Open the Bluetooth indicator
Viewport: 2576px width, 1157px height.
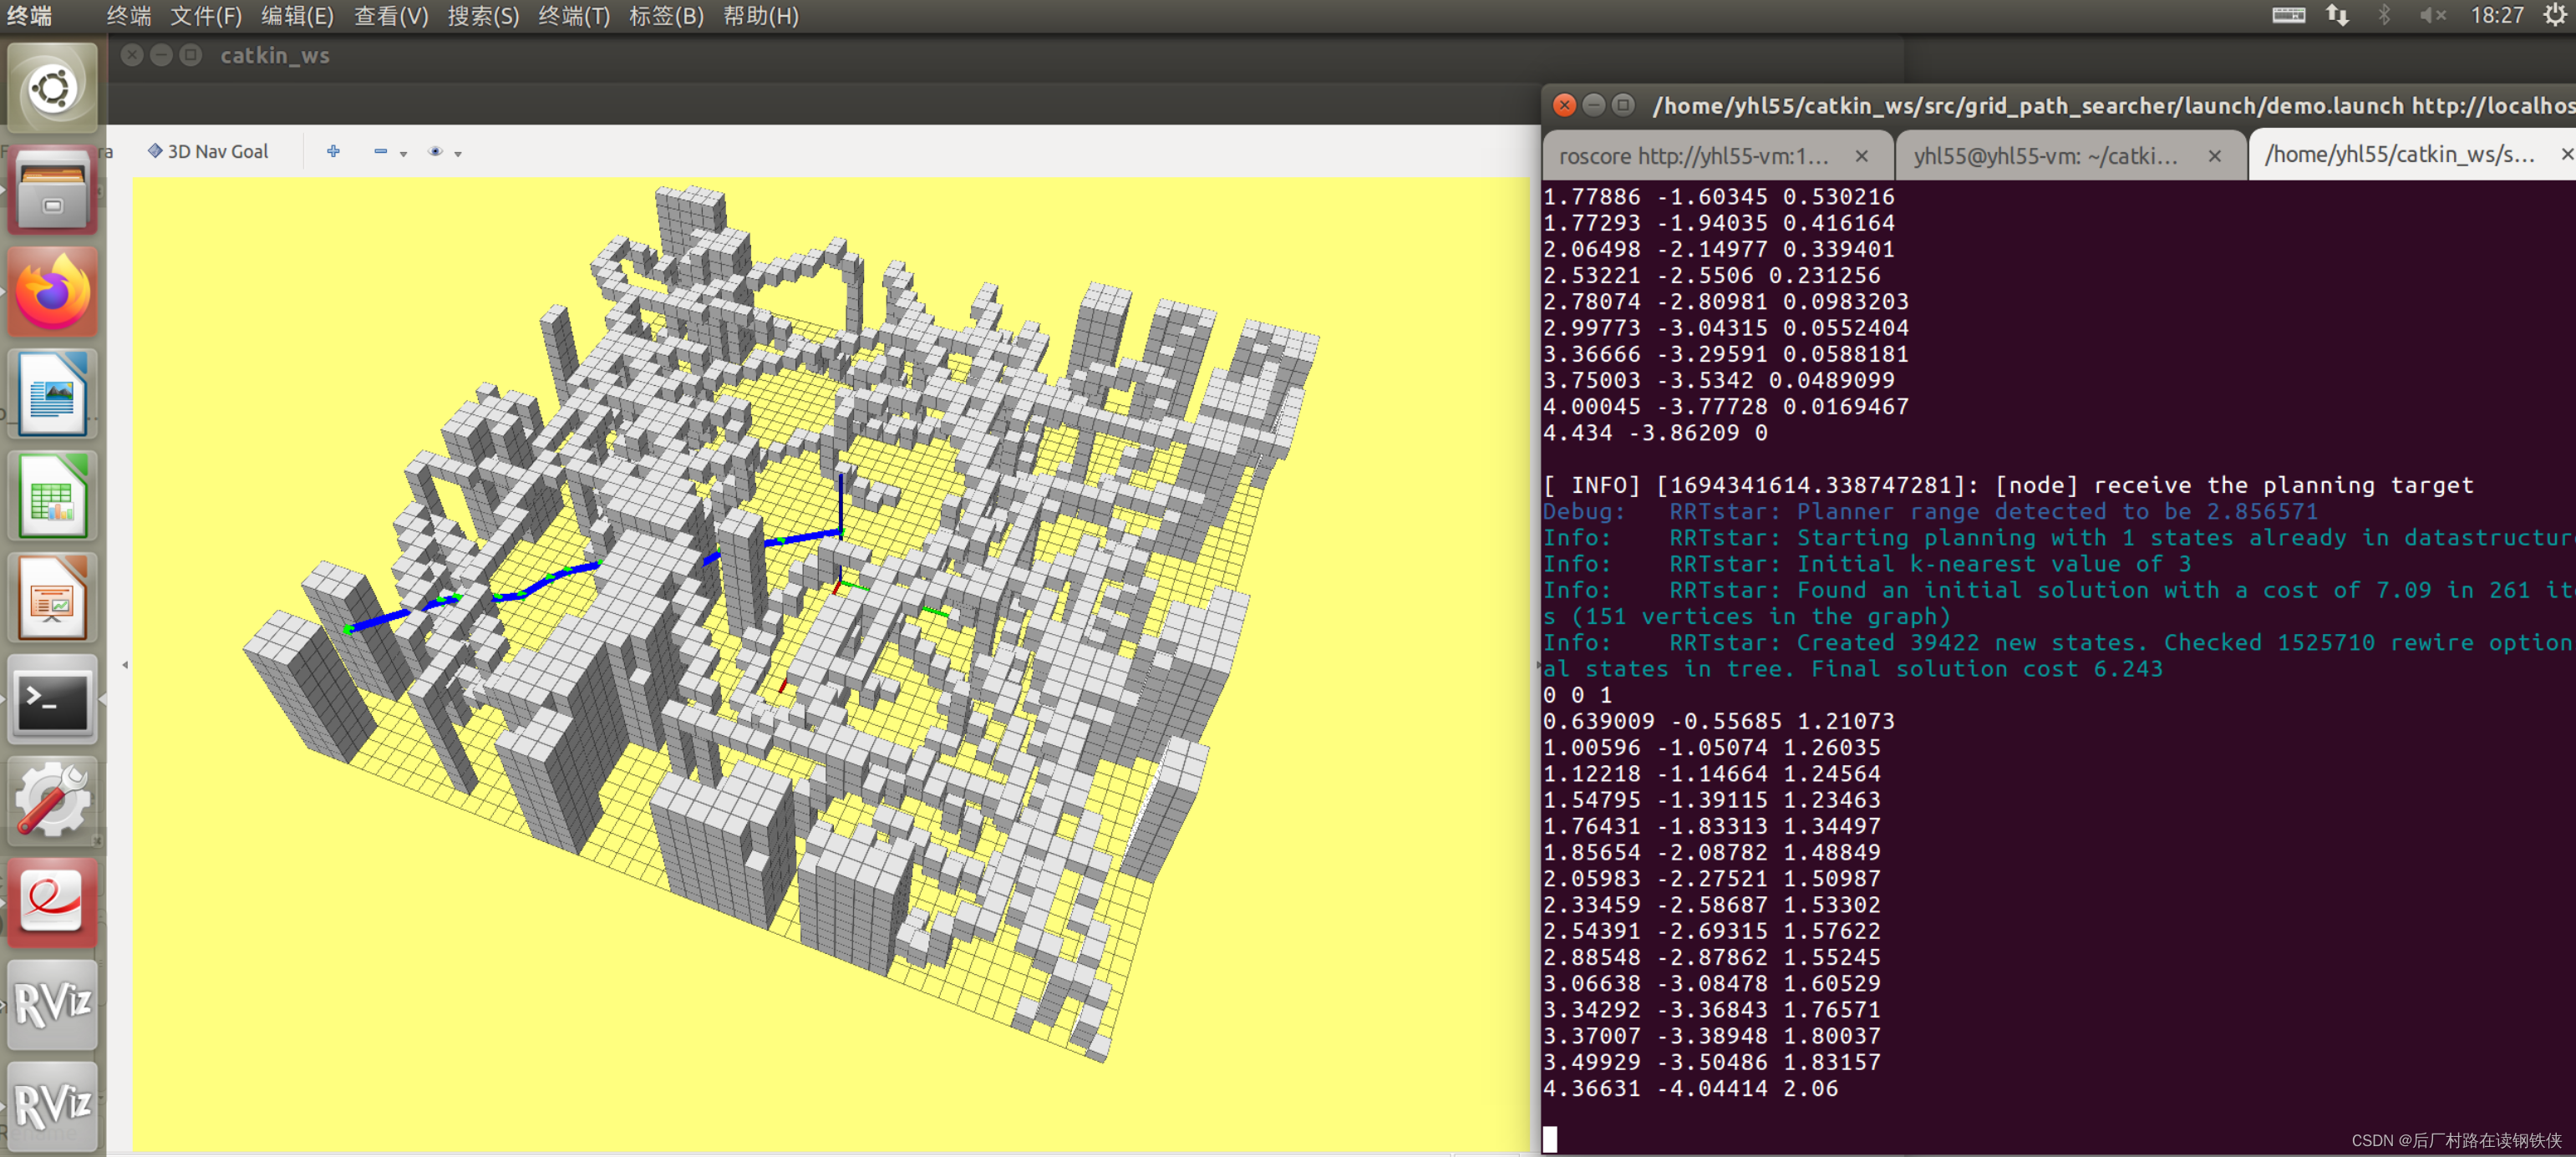click(x=2385, y=15)
